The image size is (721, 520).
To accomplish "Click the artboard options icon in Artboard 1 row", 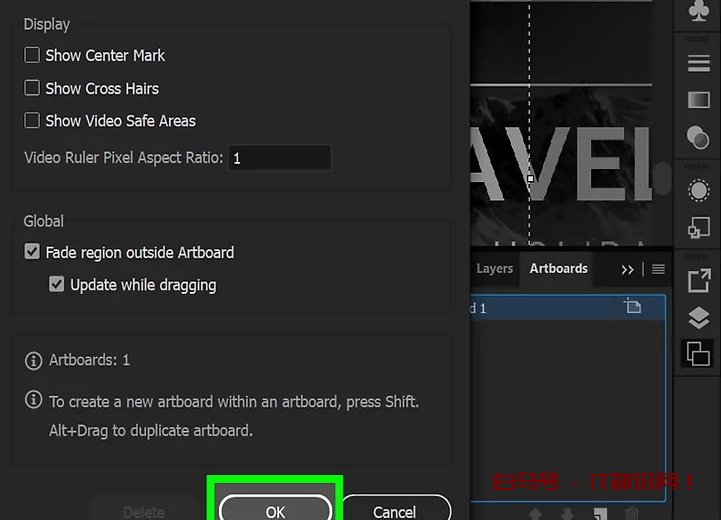I will tap(632, 307).
